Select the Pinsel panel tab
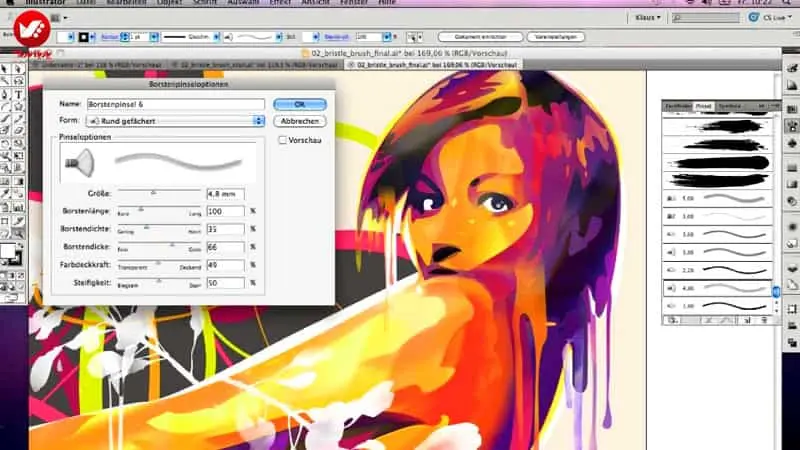800x450 pixels. click(704, 106)
